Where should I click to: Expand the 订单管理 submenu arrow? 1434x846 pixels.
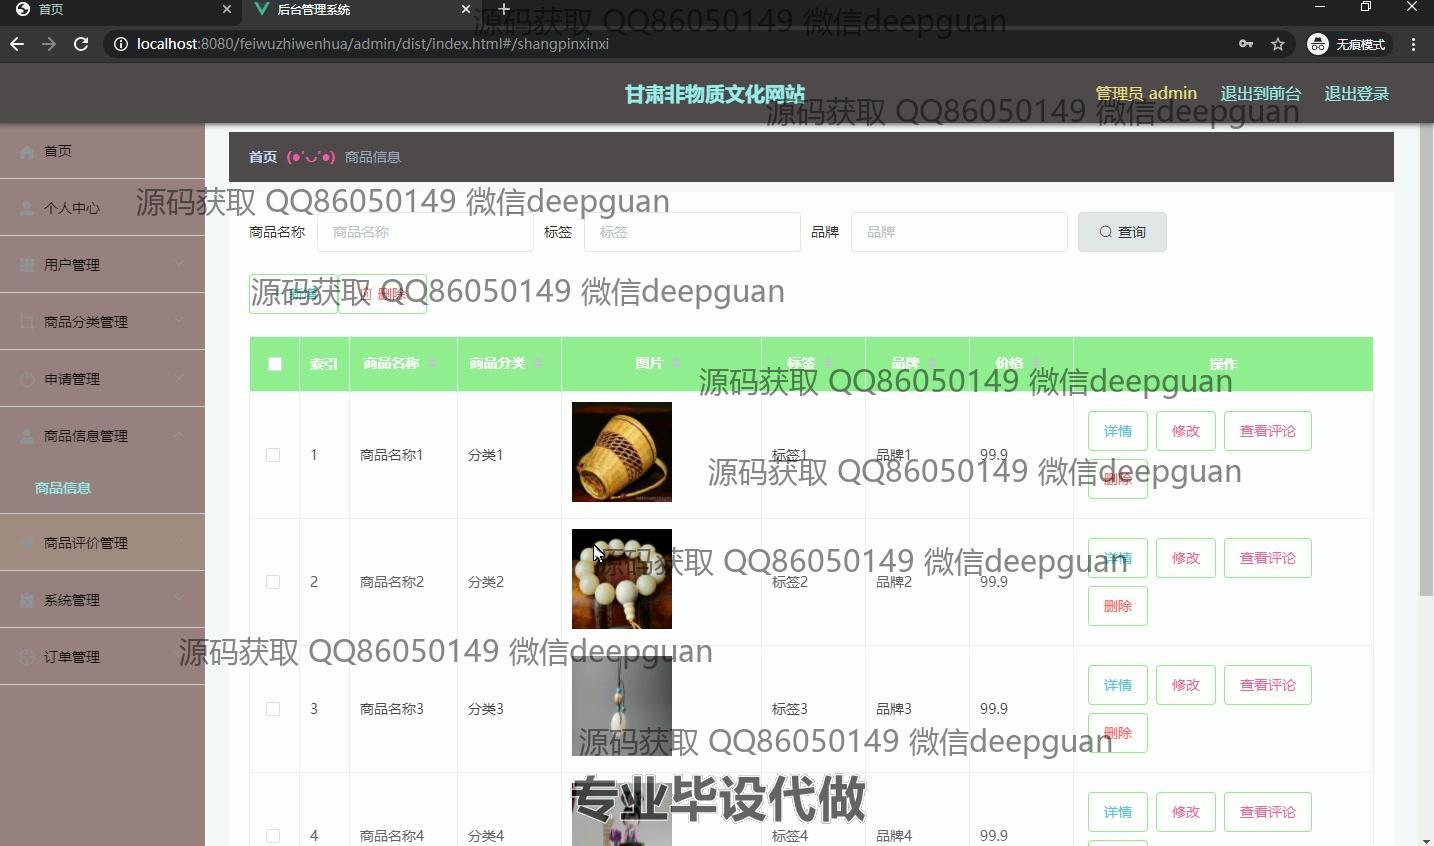pos(178,656)
